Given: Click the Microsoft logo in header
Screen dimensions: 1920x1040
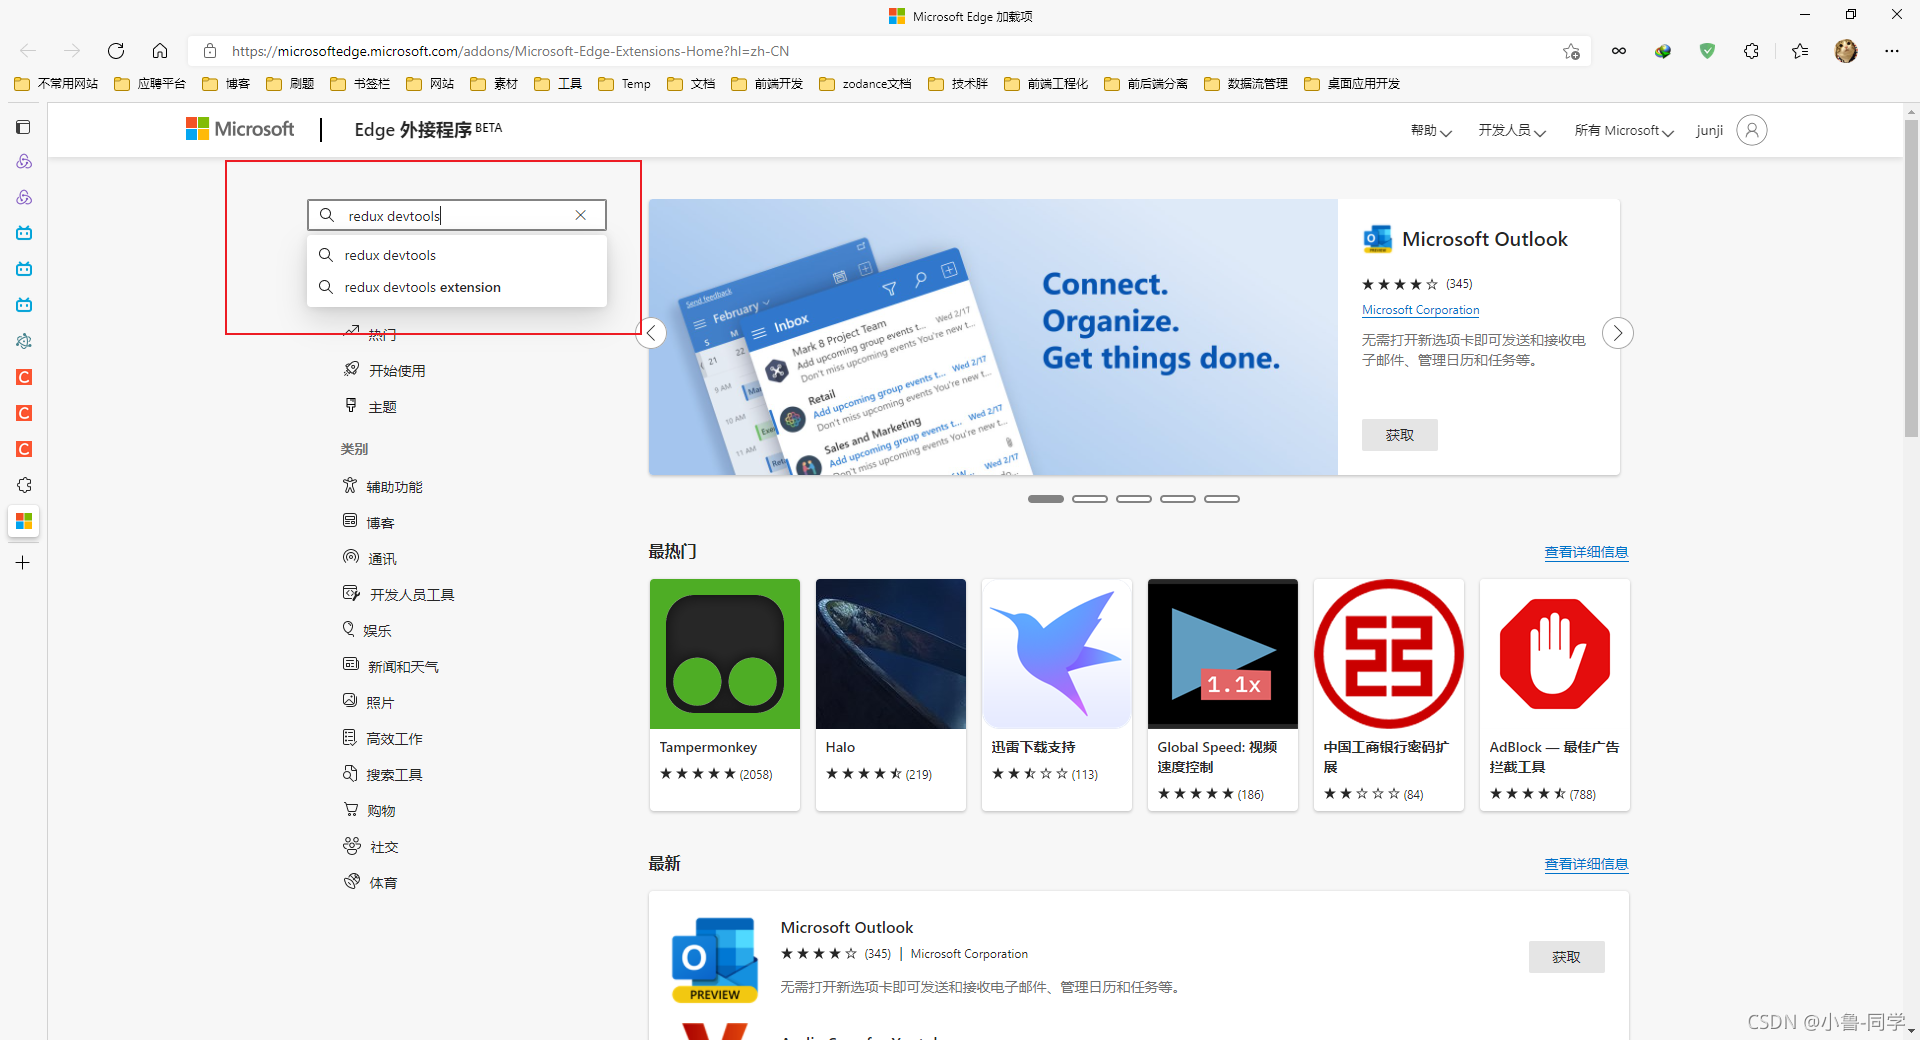Looking at the screenshot, I should pos(240,129).
